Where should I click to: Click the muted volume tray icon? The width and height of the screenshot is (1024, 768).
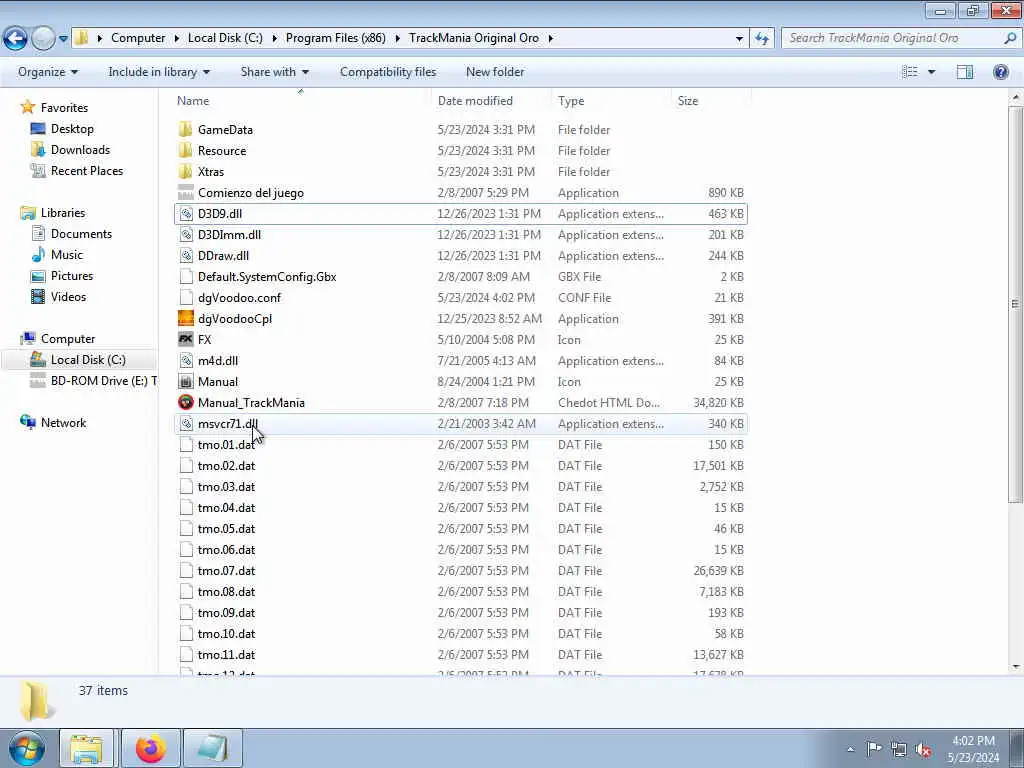[x=923, y=749]
